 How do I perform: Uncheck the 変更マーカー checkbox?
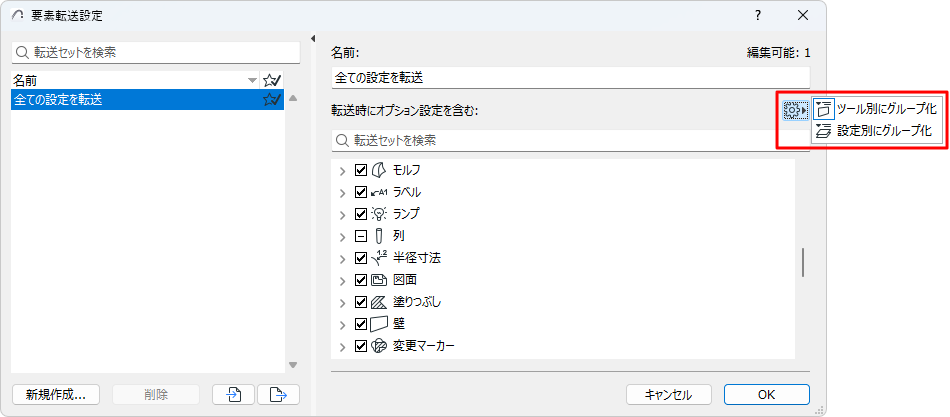pyautogui.click(x=360, y=346)
